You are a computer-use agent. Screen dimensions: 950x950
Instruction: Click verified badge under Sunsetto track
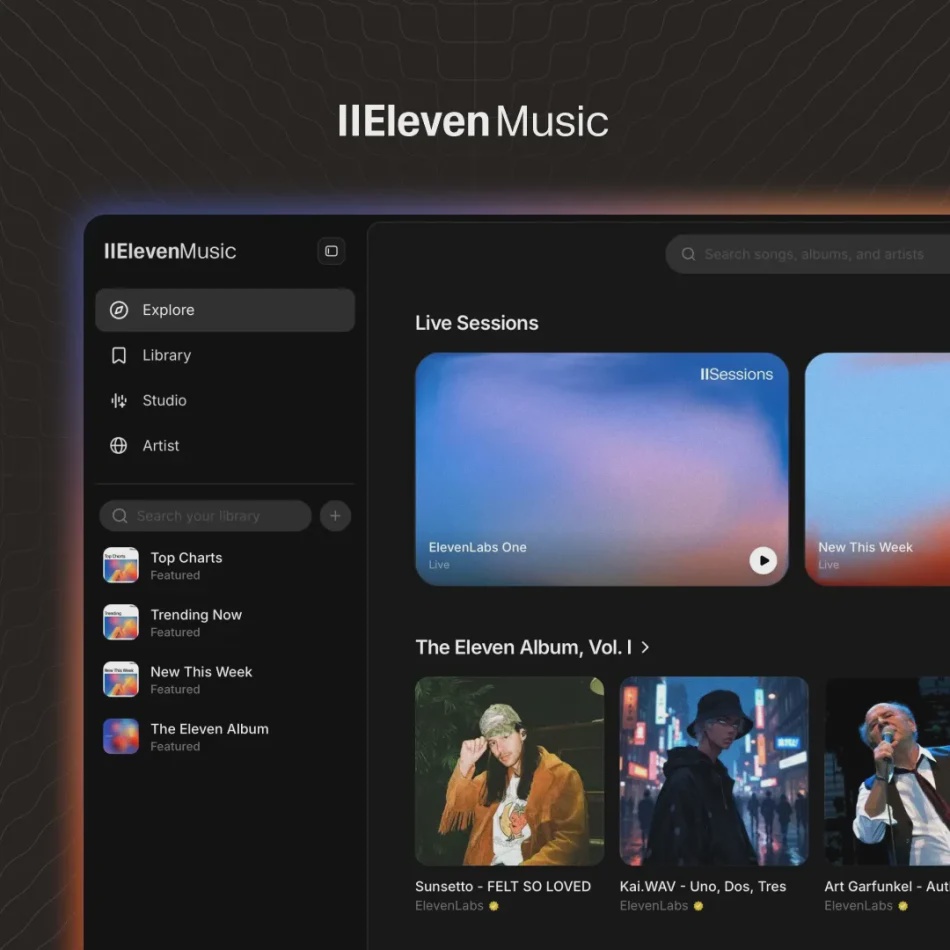494,906
